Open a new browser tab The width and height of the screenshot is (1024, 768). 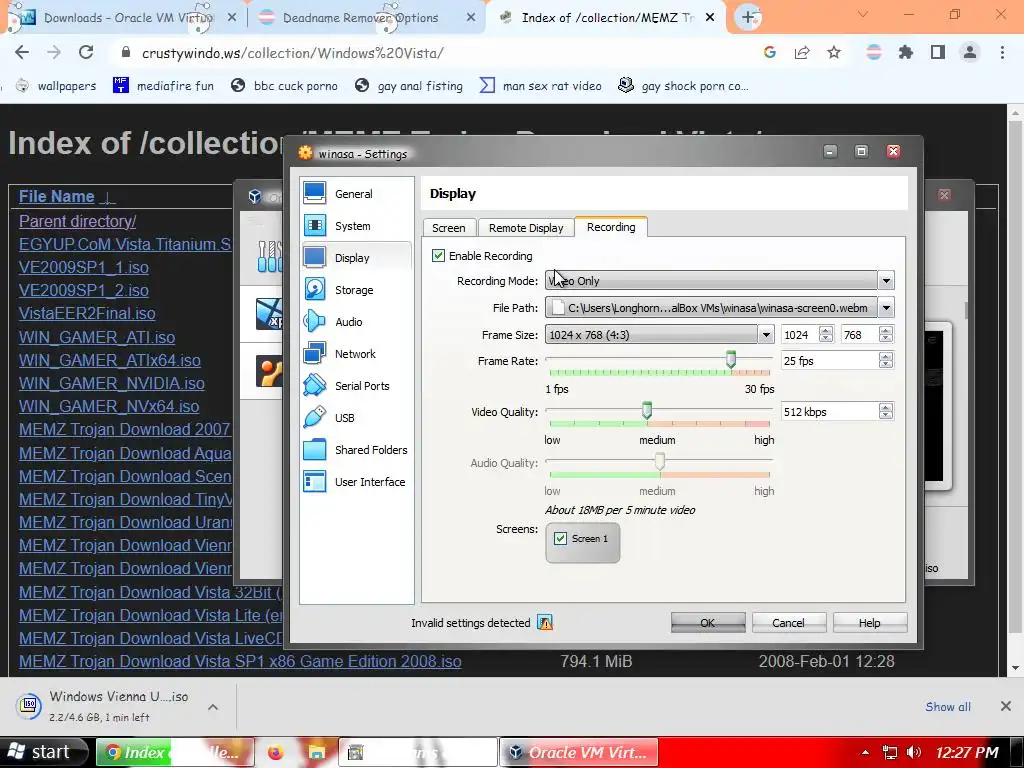click(748, 18)
